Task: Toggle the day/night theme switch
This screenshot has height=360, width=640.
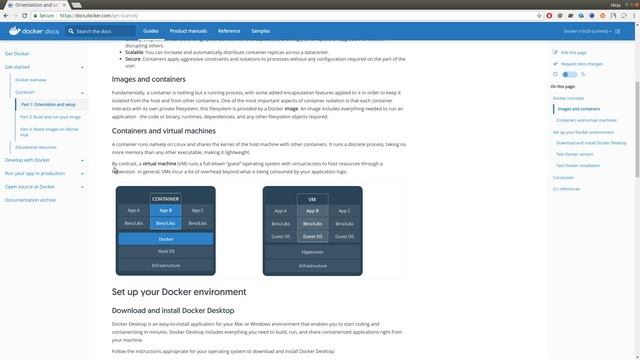Action: [x=569, y=74]
